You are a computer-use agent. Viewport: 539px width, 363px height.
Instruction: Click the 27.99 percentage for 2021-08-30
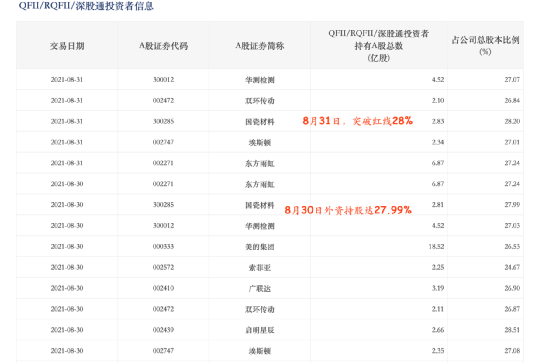512,205
